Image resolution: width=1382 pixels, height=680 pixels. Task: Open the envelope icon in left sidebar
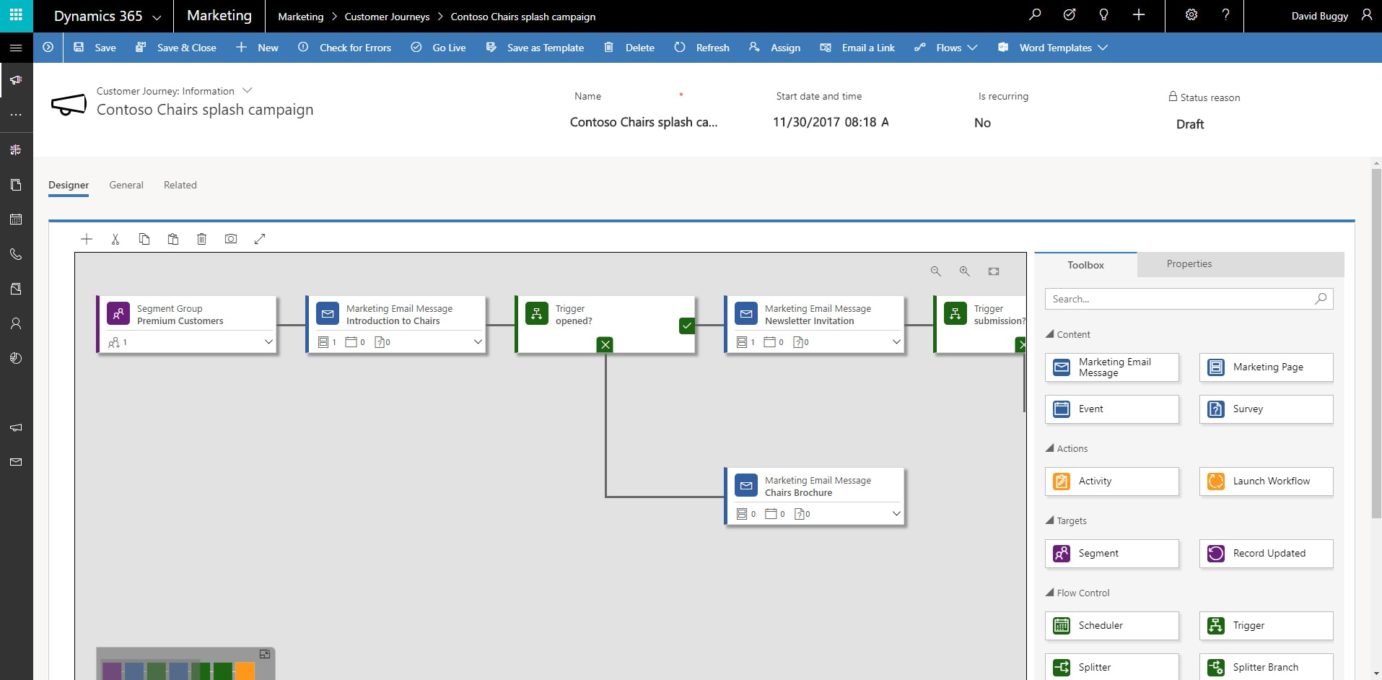[16, 462]
